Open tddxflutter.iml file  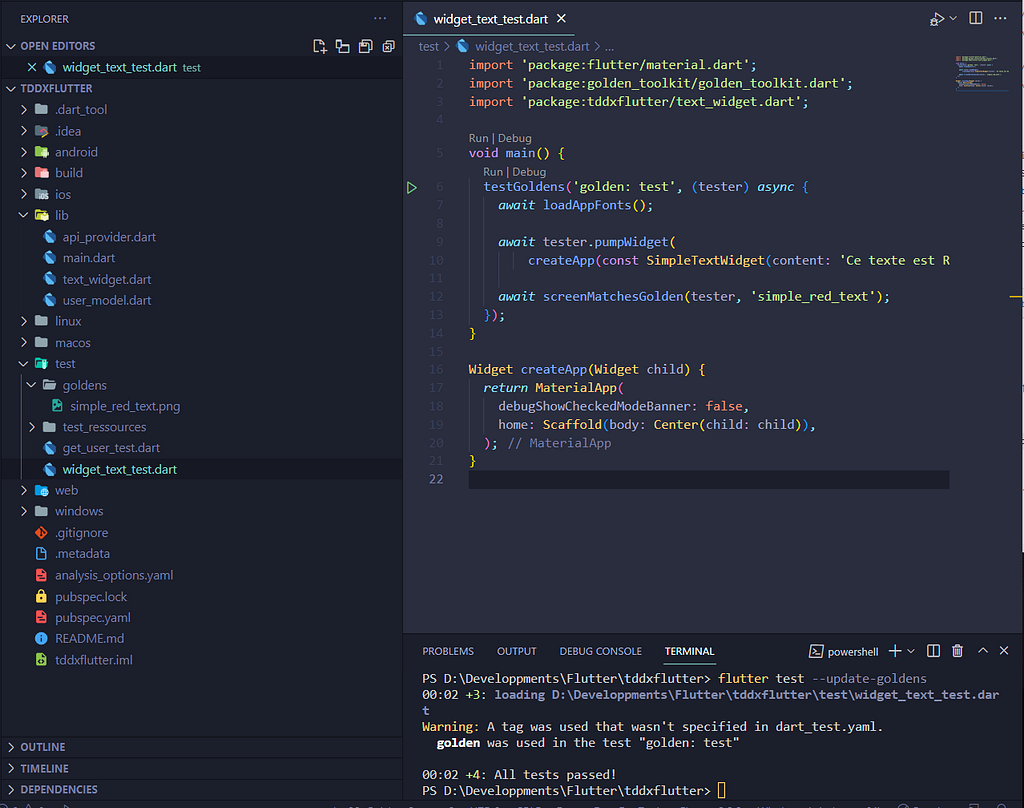(201, 660)
